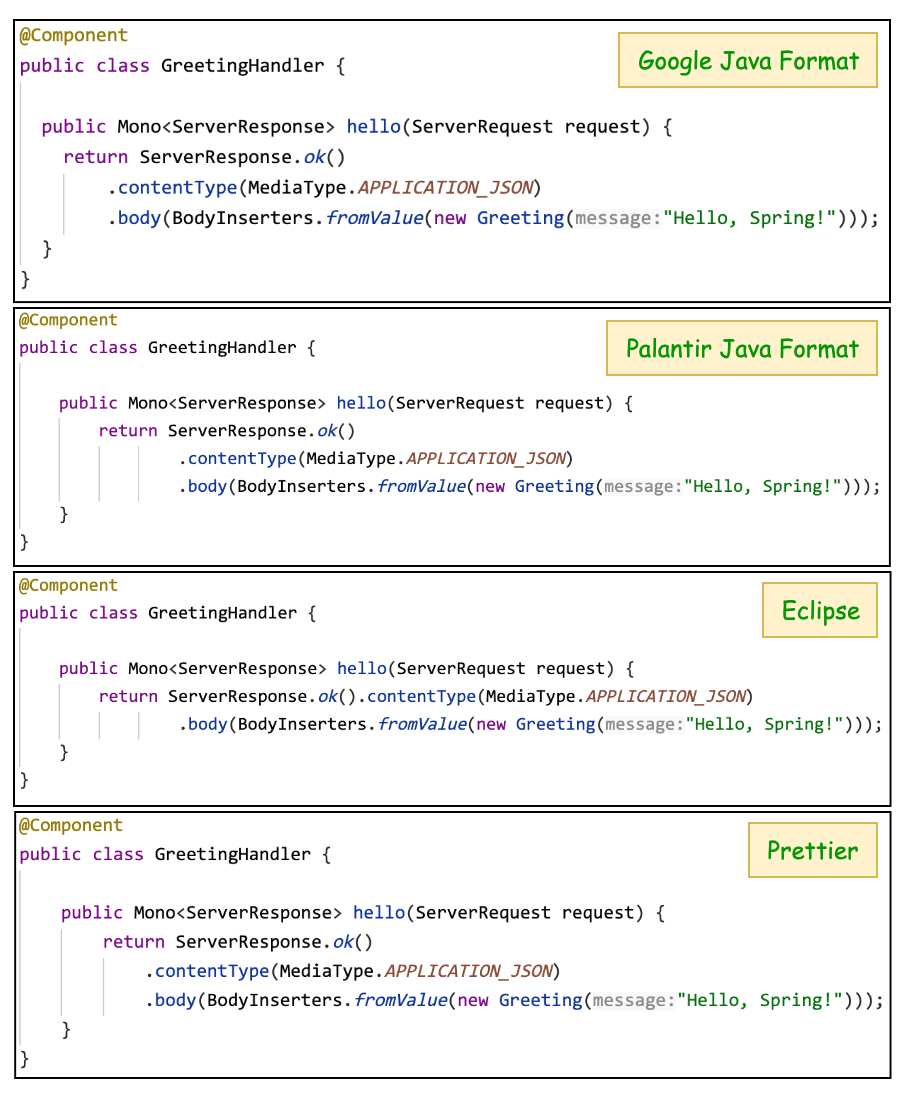Select @Component in the Eclipse panel
The image size is (902, 1096).
(x=68, y=585)
